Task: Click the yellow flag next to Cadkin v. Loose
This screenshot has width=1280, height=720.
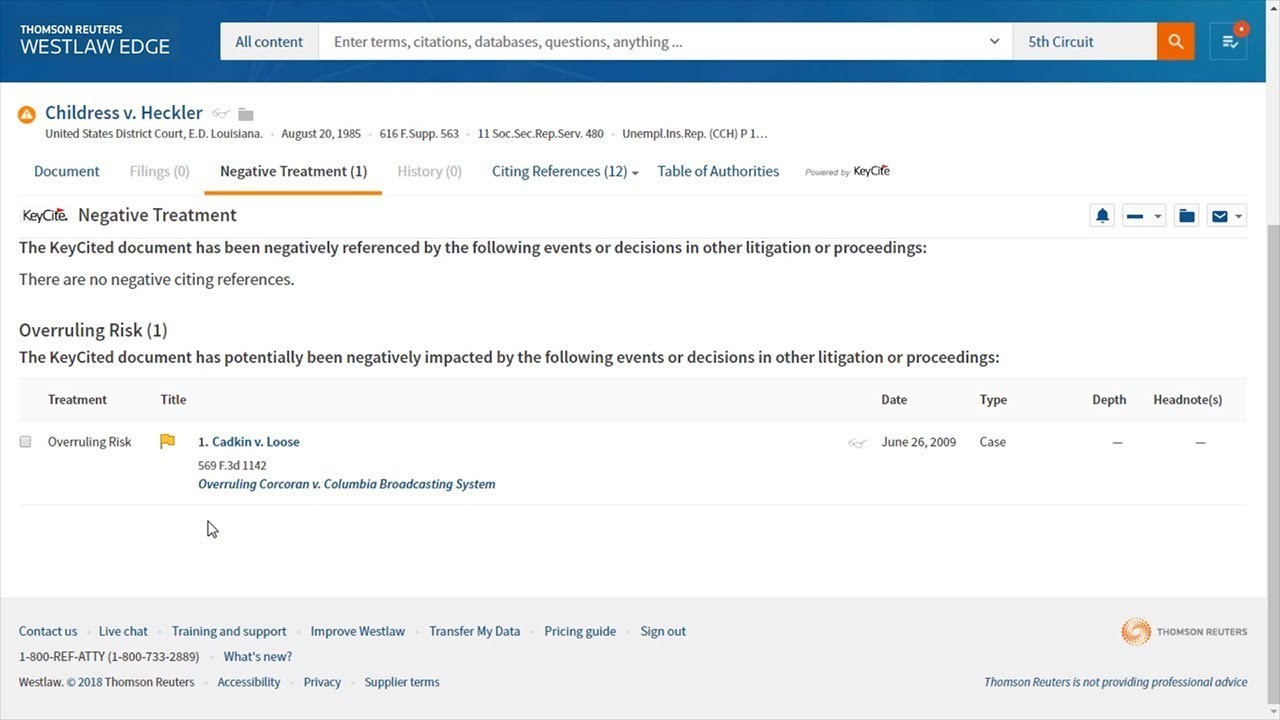Action: (167, 441)
